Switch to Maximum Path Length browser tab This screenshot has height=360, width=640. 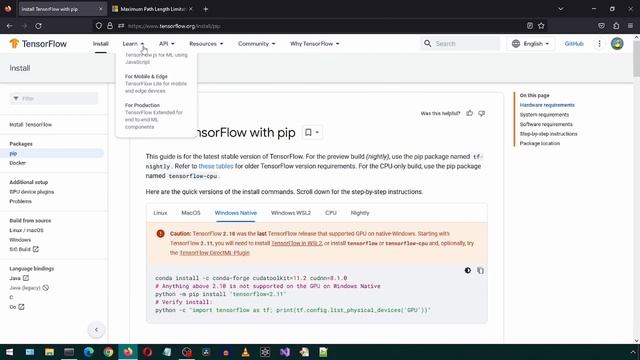(x=153, y=9)
